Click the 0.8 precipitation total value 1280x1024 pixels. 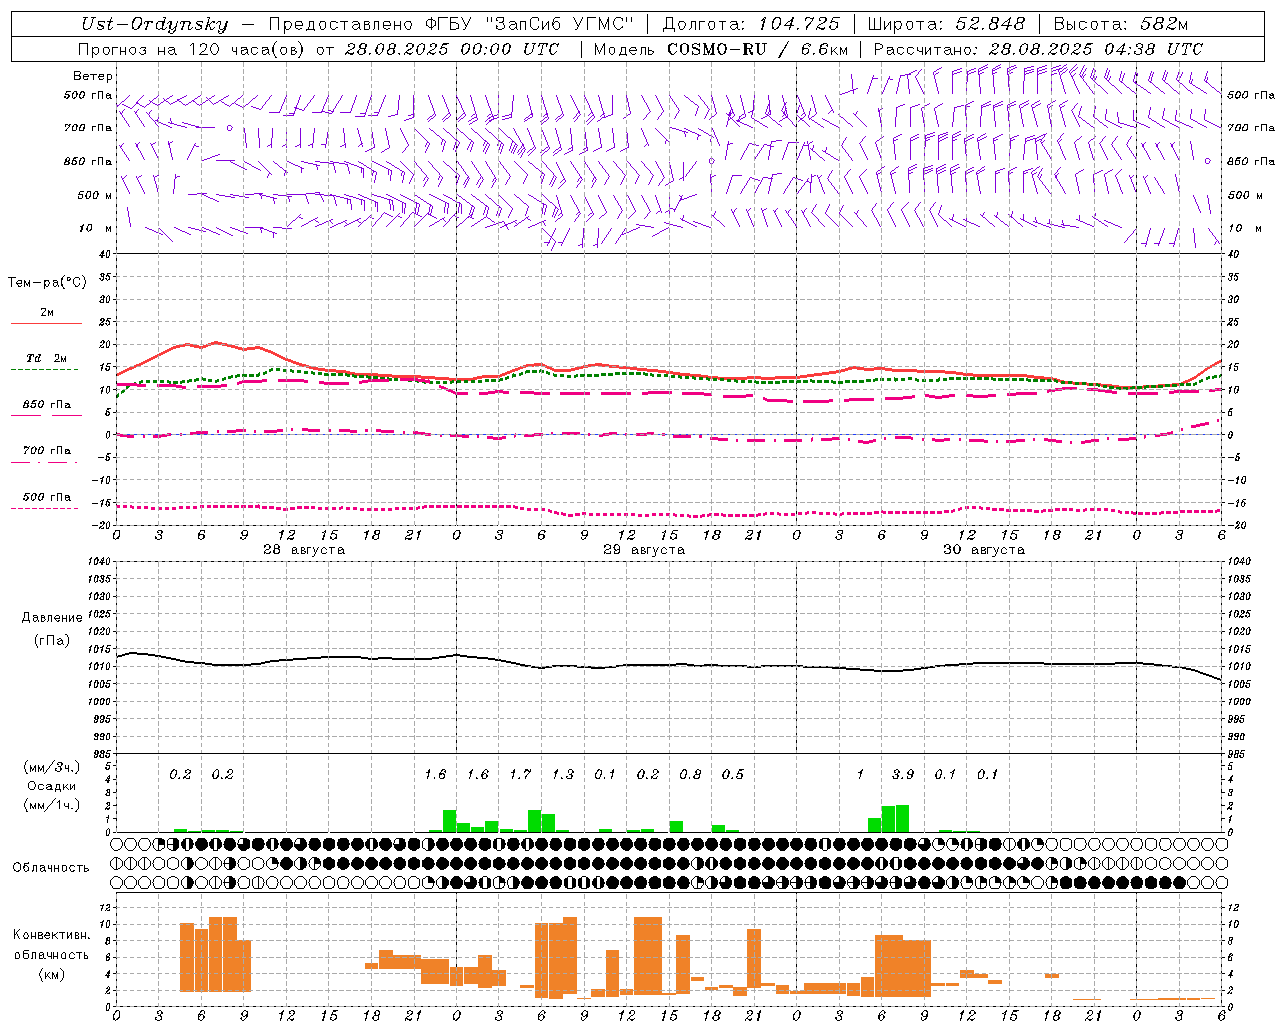[690, 774]
